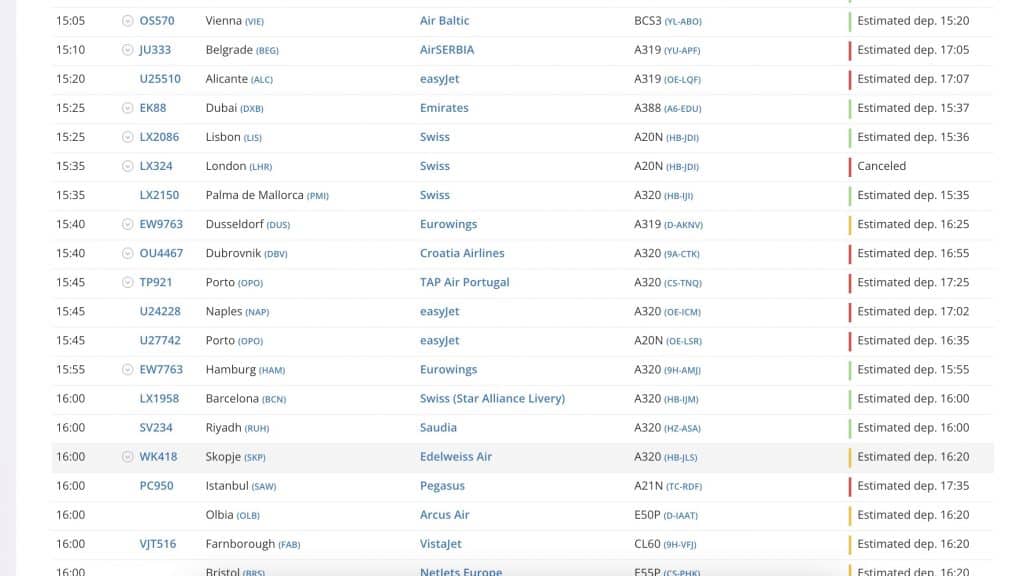Open flight PC950 details
The width and height of the screenshot is (1024, 576).
pos(156,486)
